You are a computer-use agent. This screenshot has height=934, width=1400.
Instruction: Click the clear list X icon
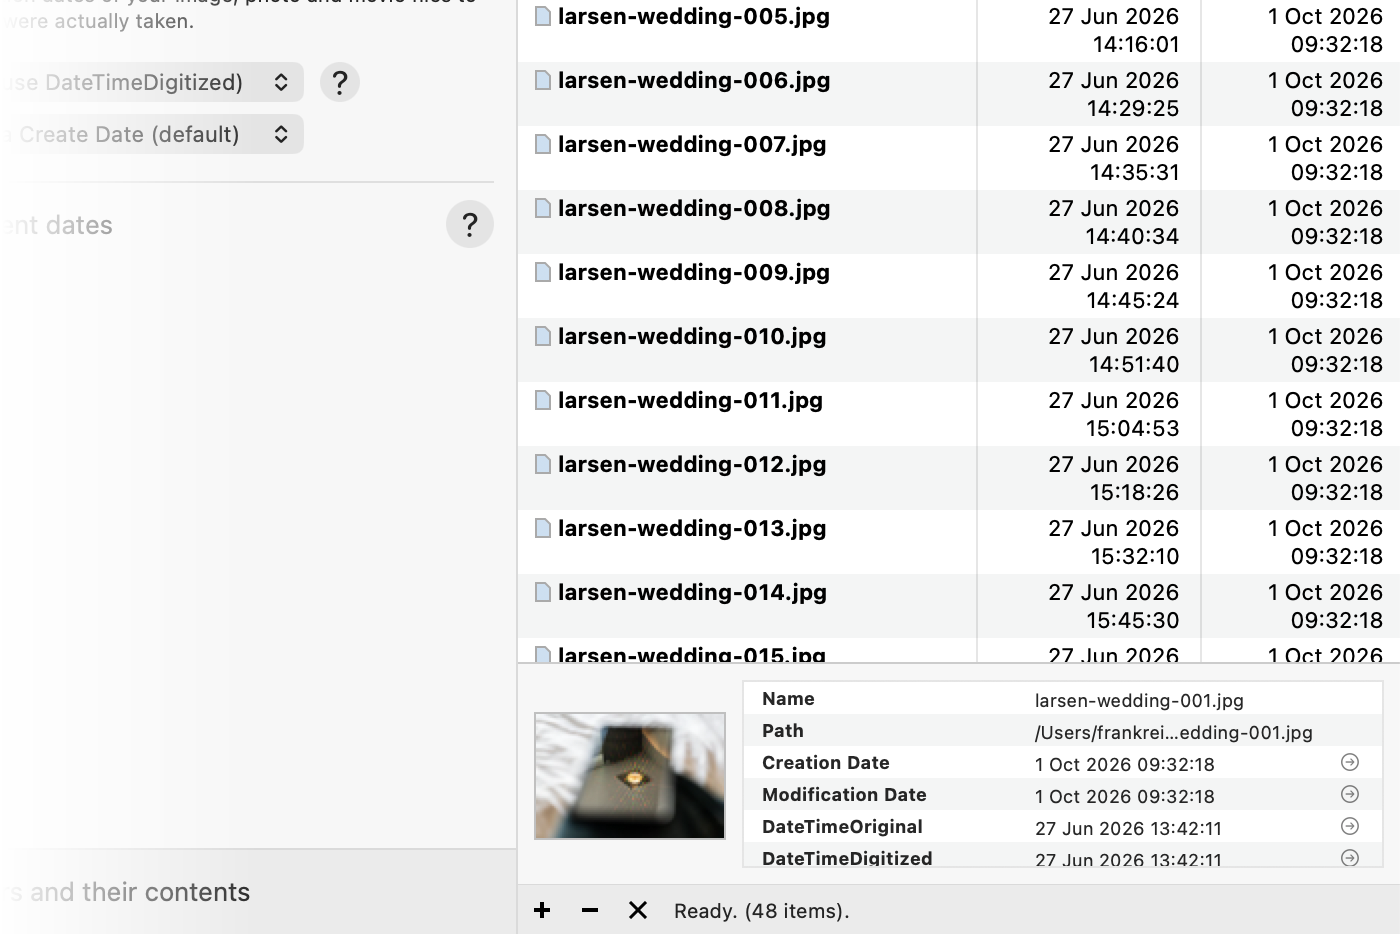click(x=638, y=910)
